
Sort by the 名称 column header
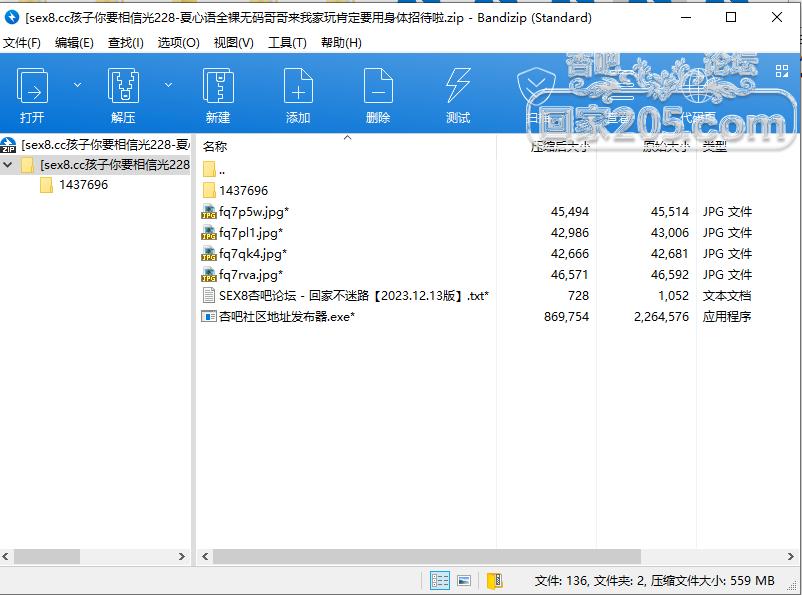tap(215, 147)
